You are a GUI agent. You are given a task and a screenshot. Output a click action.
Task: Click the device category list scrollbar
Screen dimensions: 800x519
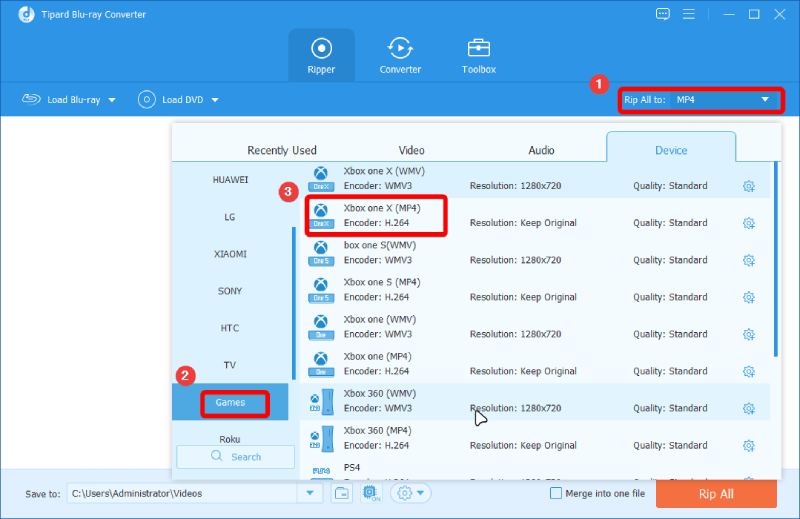pos(294,303)
